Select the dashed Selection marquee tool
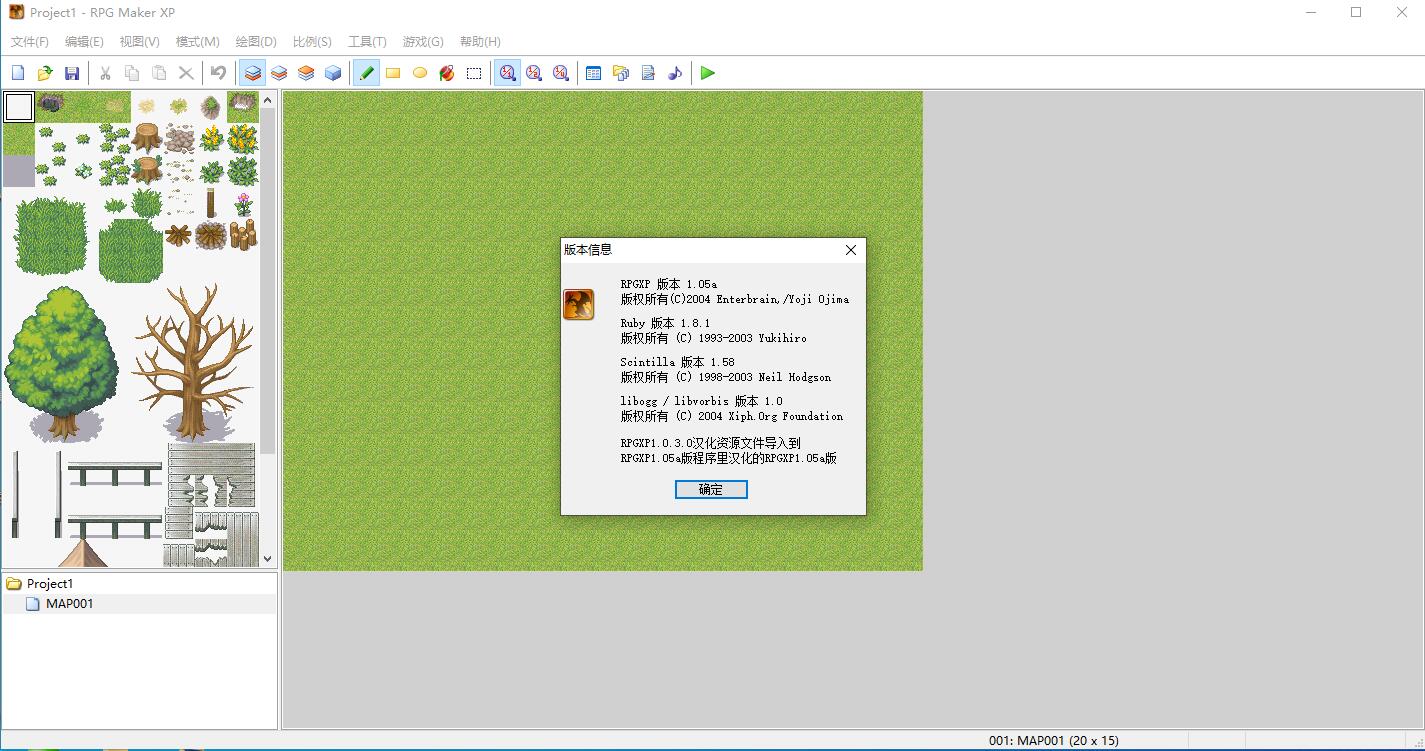Screen dimensions: 1425x751 point(475,73)
